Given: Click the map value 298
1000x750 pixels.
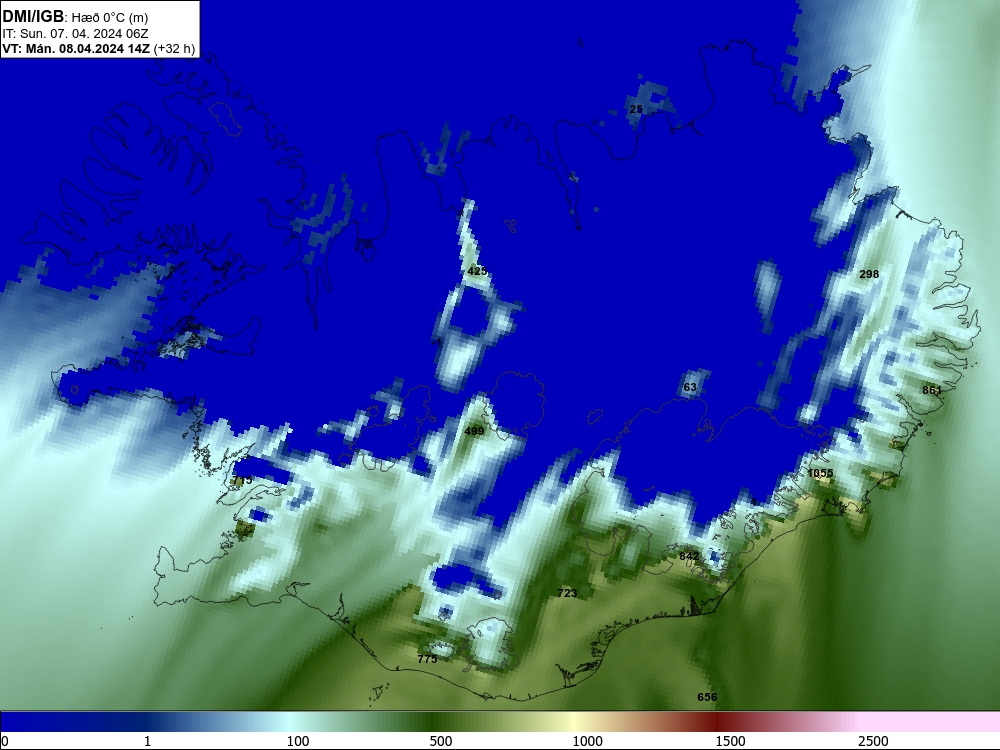Looking at the screenshot, I should pos(869,274).
